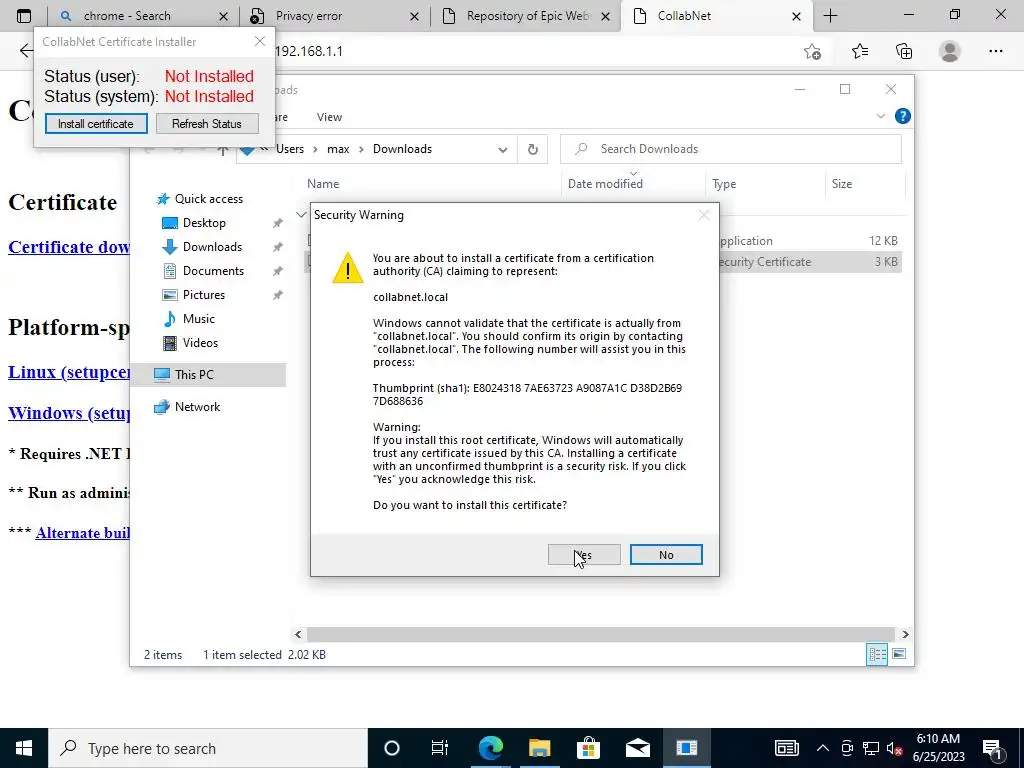The width and height of the screenshot is (1024, 768).
Task: Show hidden system tray icons
Action: pos(823,748)
